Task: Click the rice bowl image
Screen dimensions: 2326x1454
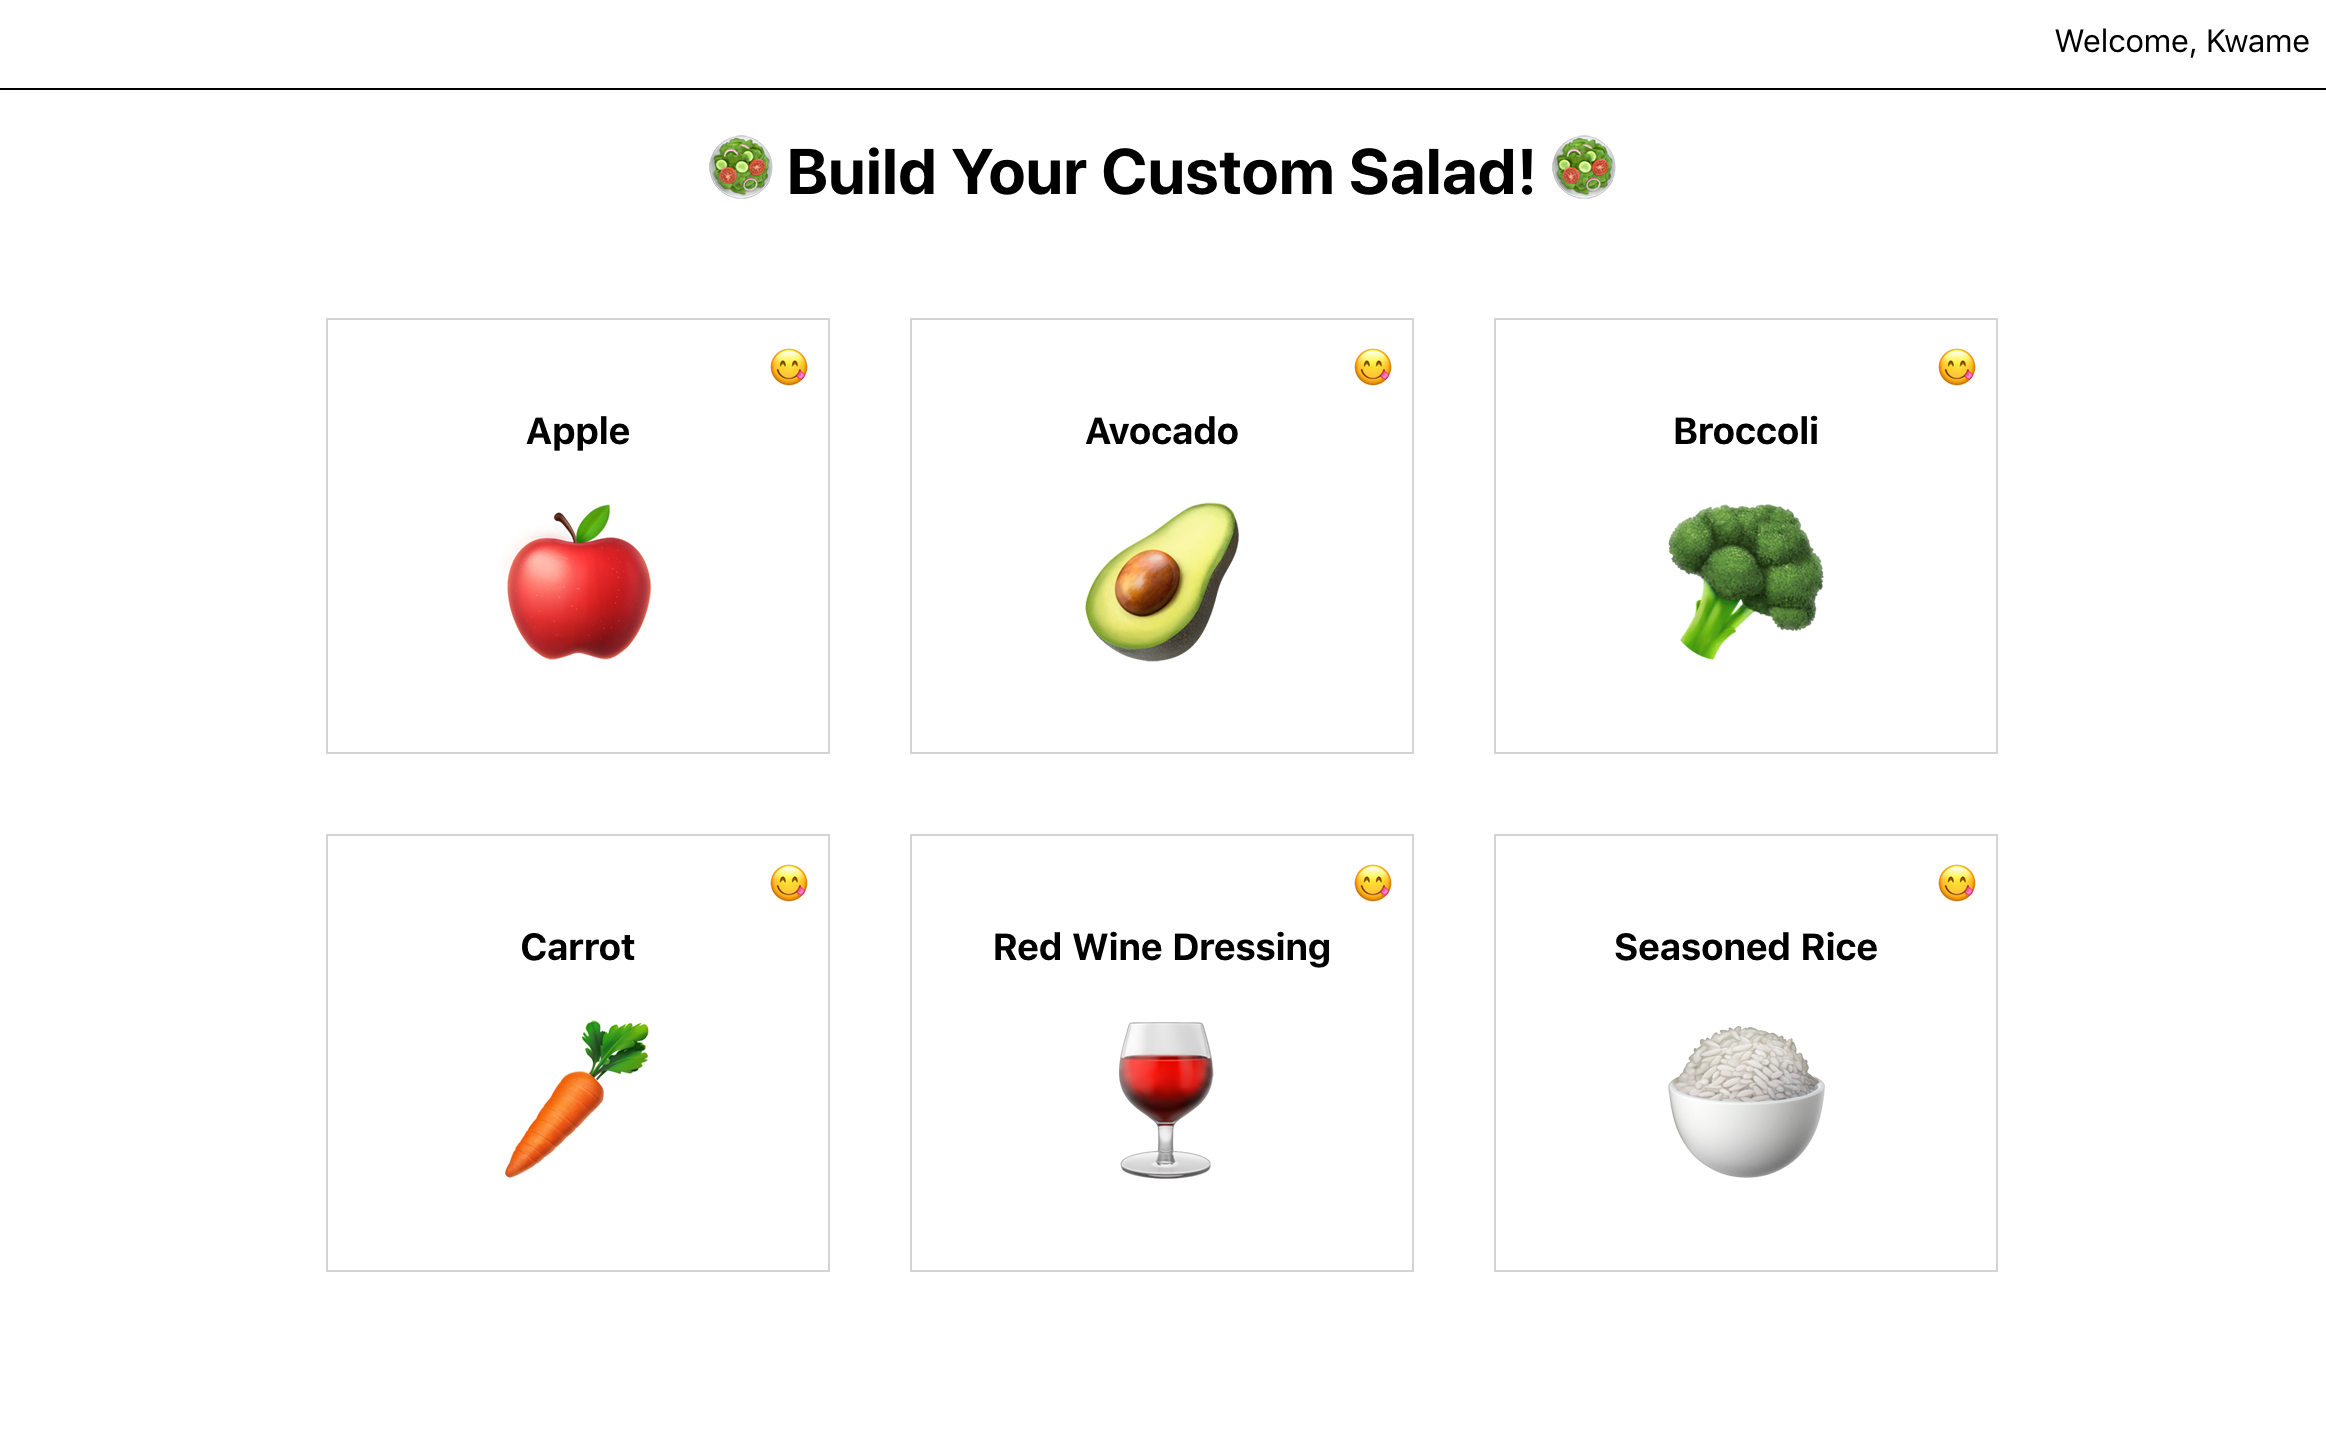Action: pos(1746,1101)
